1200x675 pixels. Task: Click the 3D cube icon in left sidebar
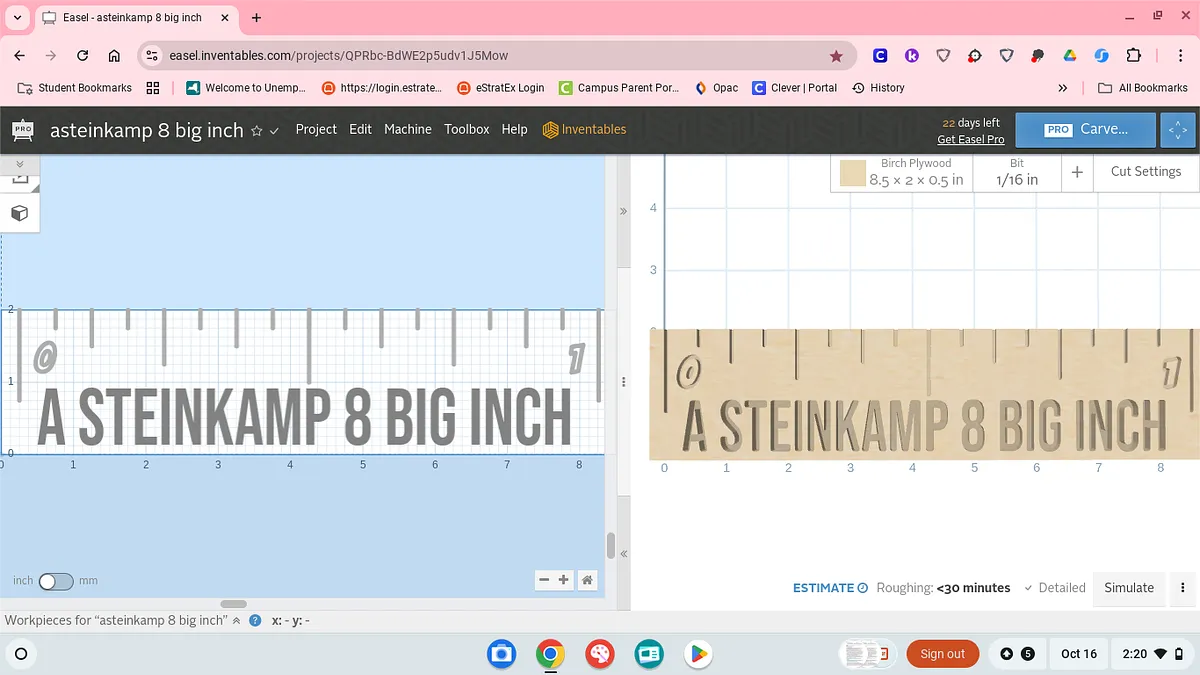(19, 213)
